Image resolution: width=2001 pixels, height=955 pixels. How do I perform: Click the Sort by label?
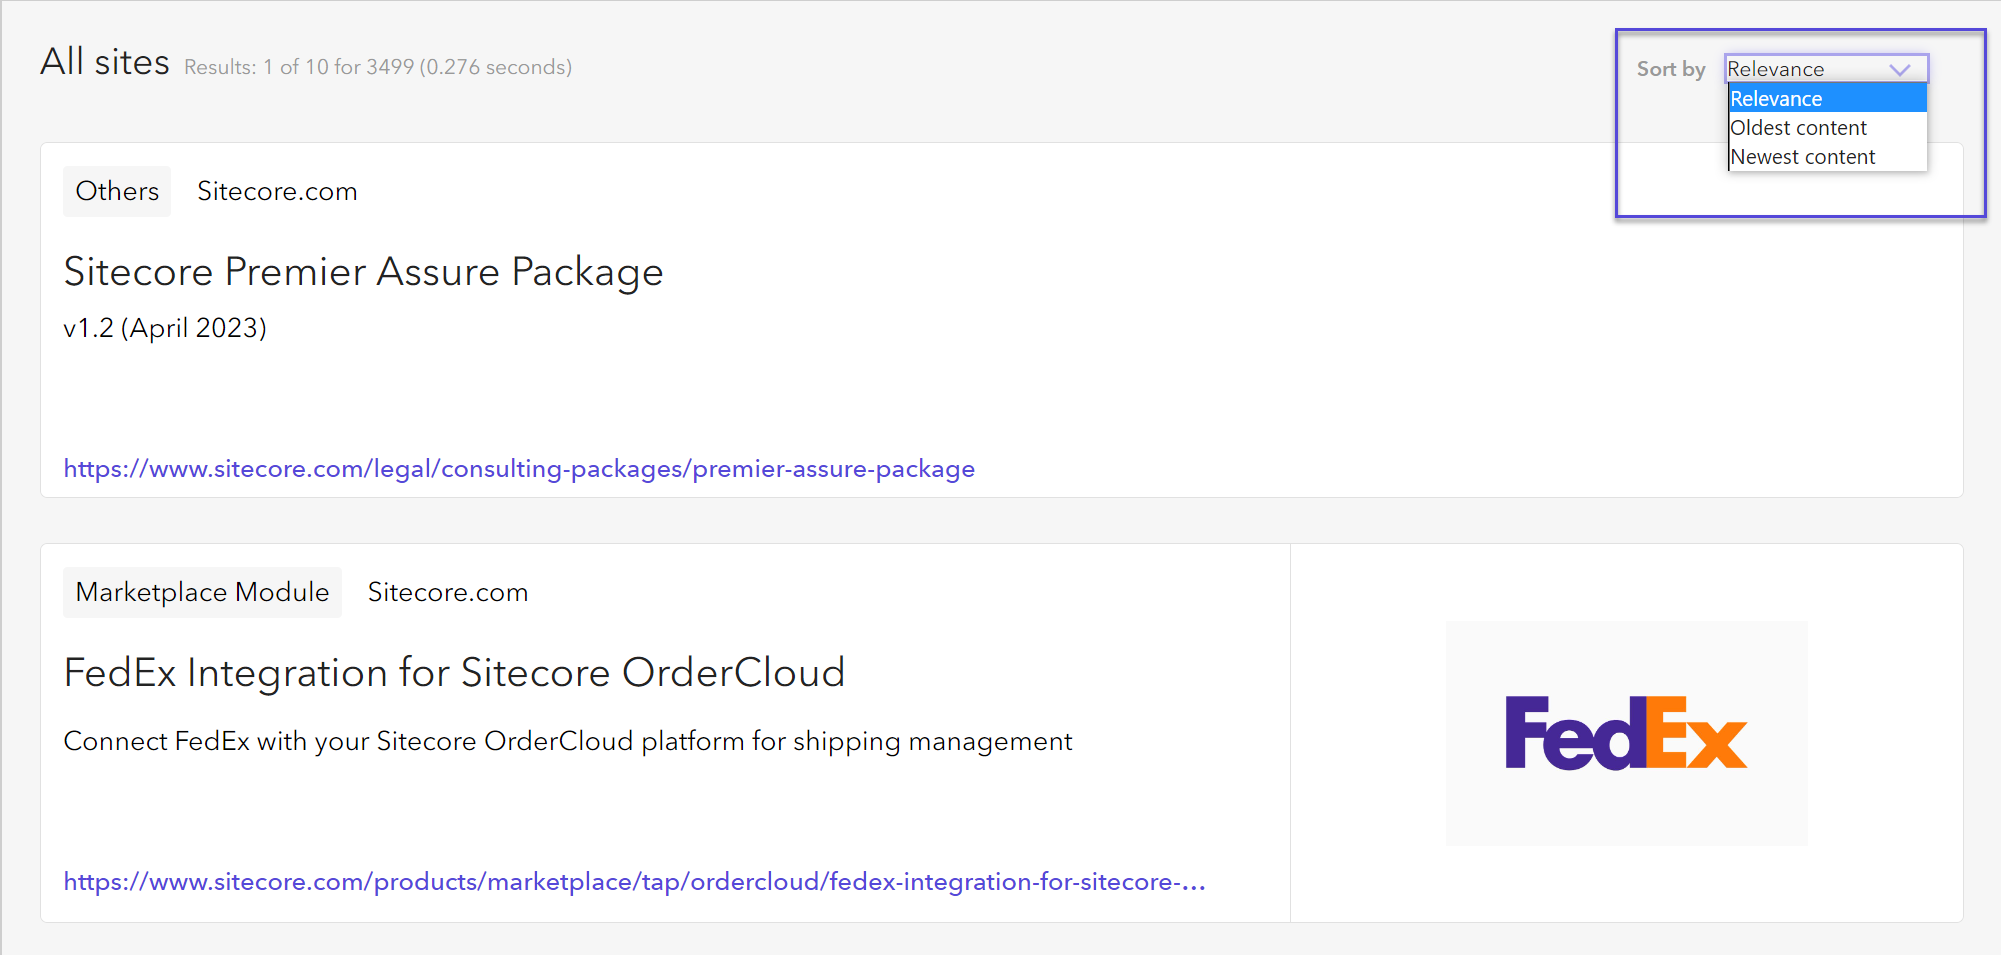(1671, 69)
